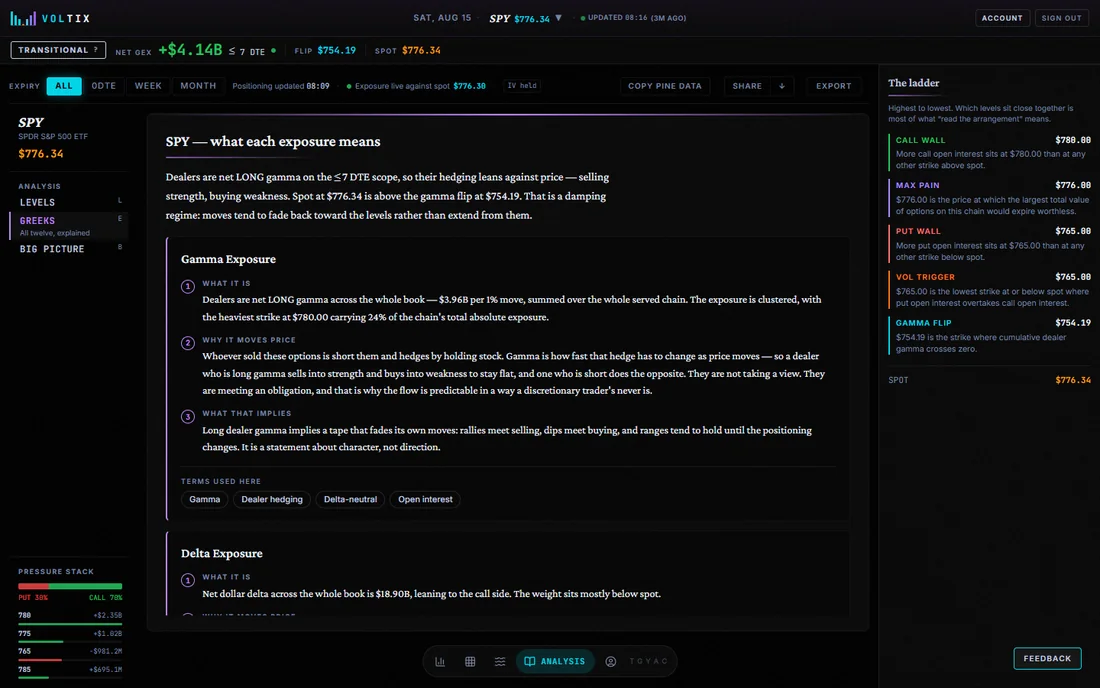Click the 775 strike pressure bar row

click(70, 635)
